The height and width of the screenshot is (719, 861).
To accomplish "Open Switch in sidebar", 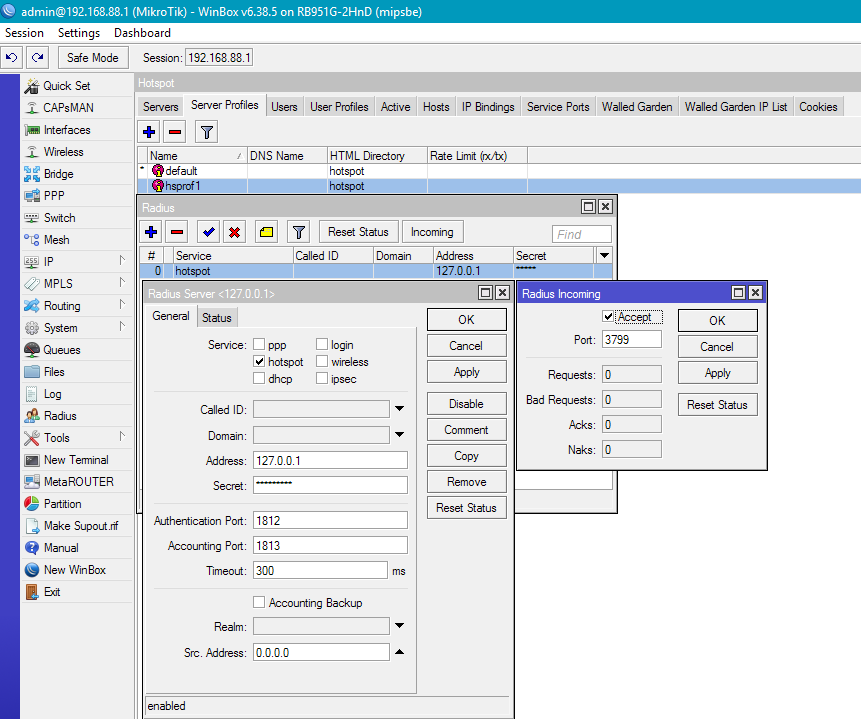I will (x=59, y=218).
